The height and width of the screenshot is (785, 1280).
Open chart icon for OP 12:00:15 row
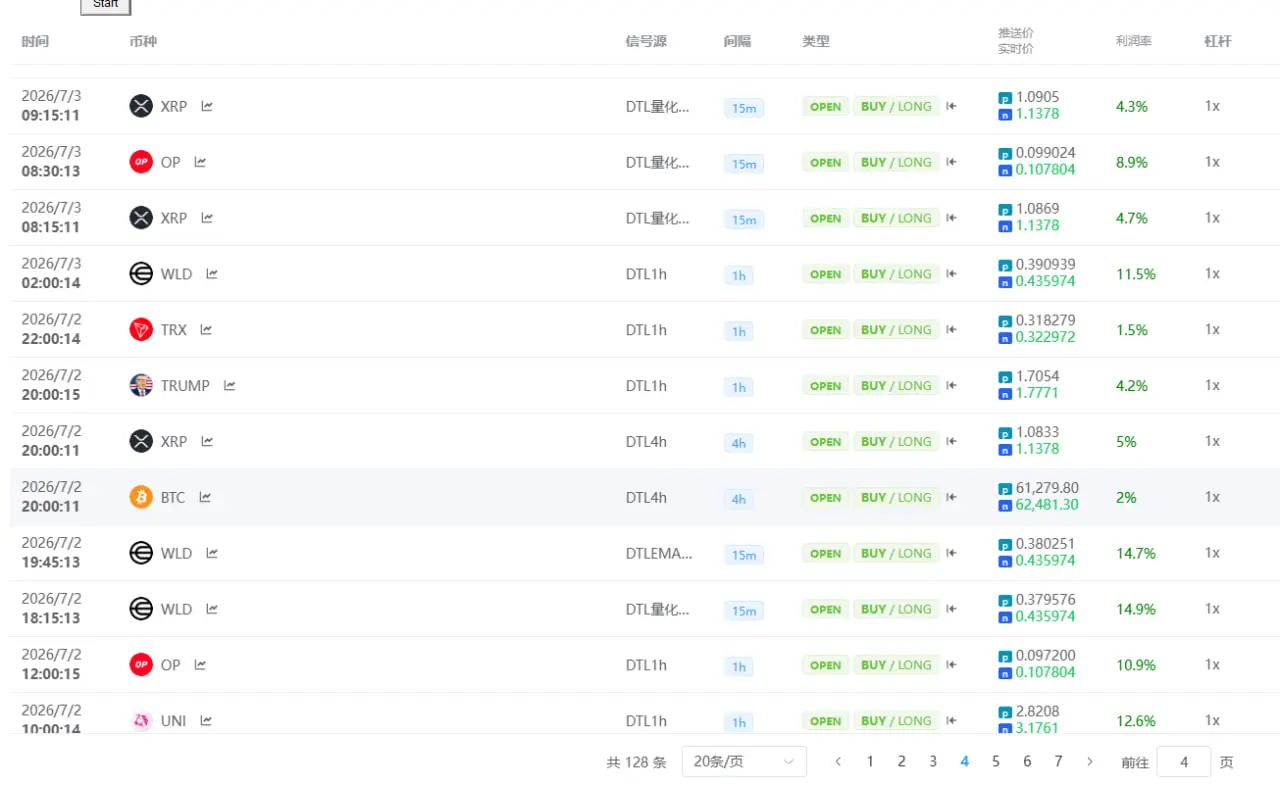tap(200, 665)
